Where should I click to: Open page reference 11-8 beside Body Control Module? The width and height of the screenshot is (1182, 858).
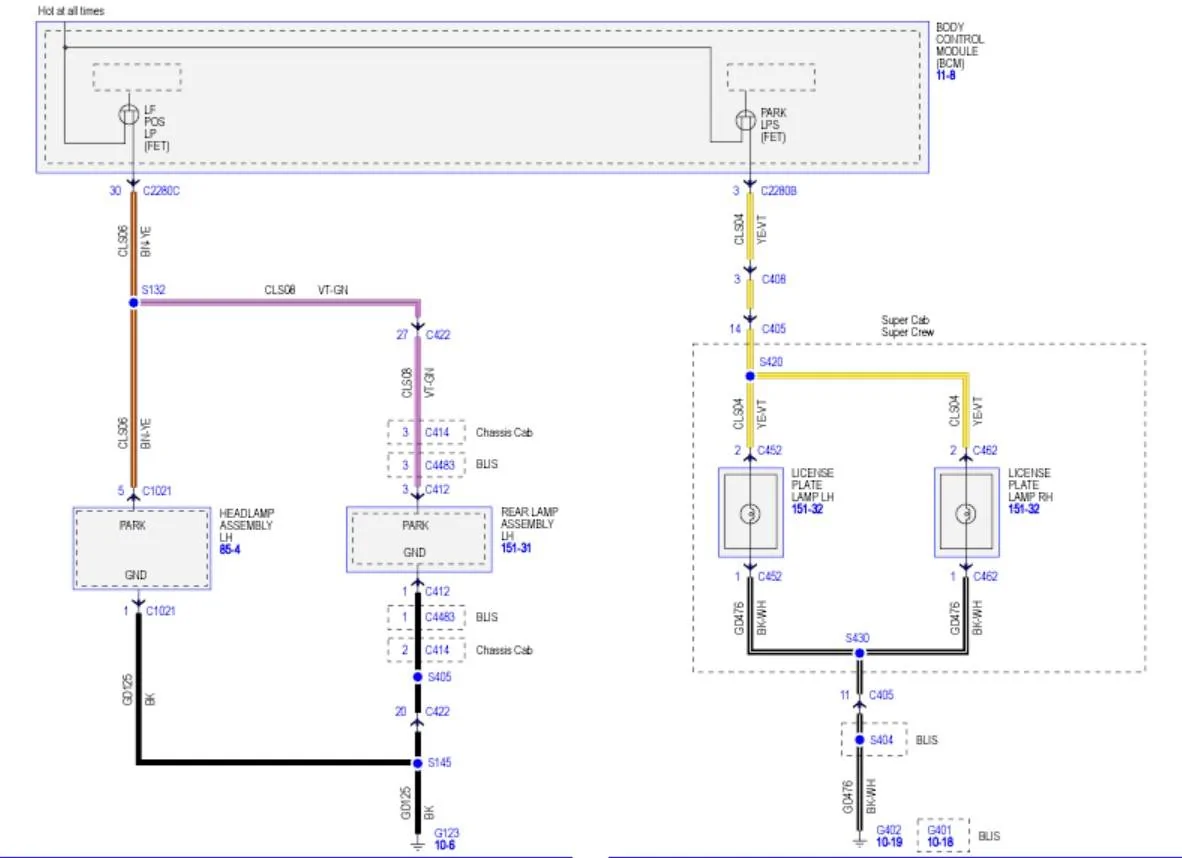(x=945, y=75)
